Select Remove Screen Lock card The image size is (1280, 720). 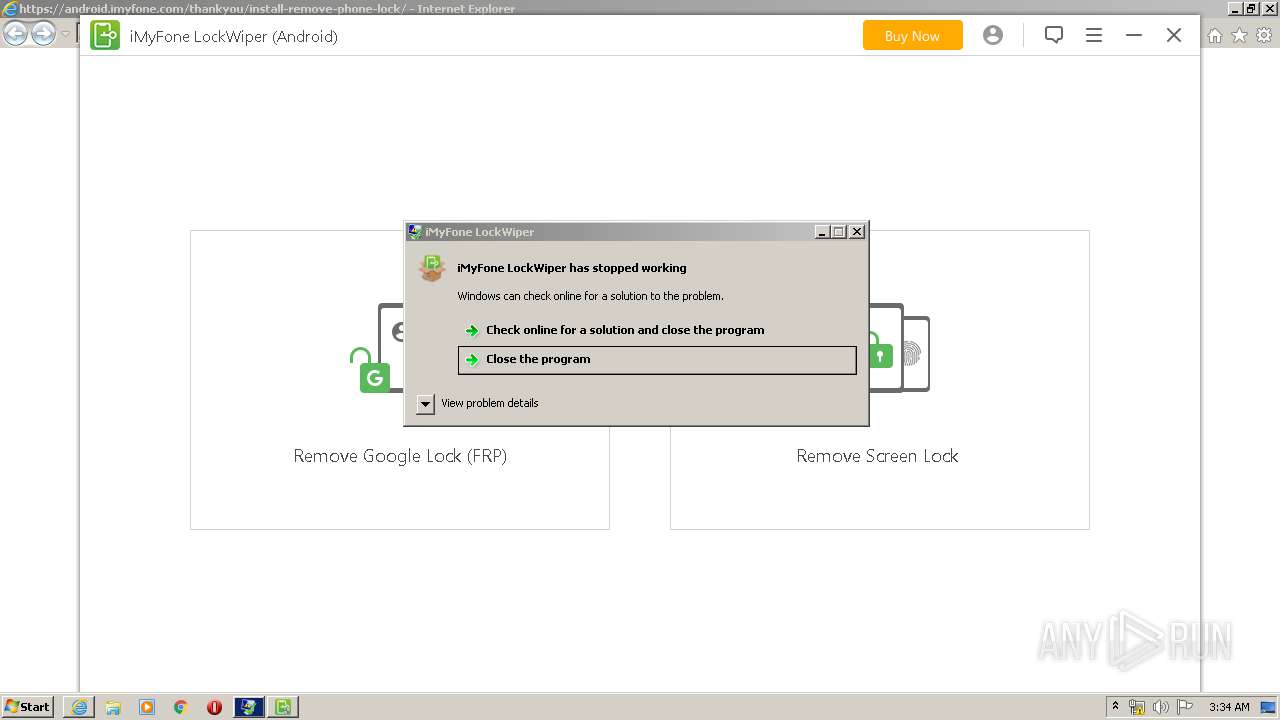[880, 380]
